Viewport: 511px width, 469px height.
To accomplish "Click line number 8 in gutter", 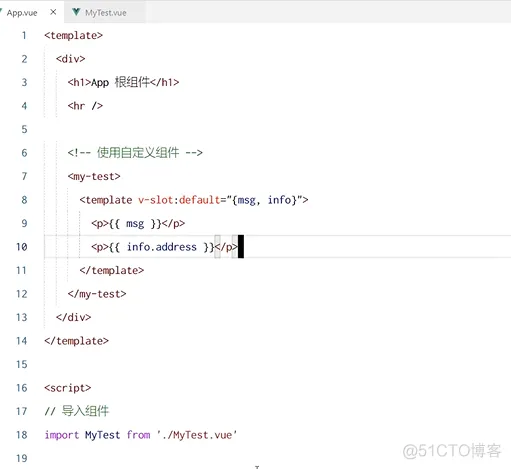I will tap(24, 200).
